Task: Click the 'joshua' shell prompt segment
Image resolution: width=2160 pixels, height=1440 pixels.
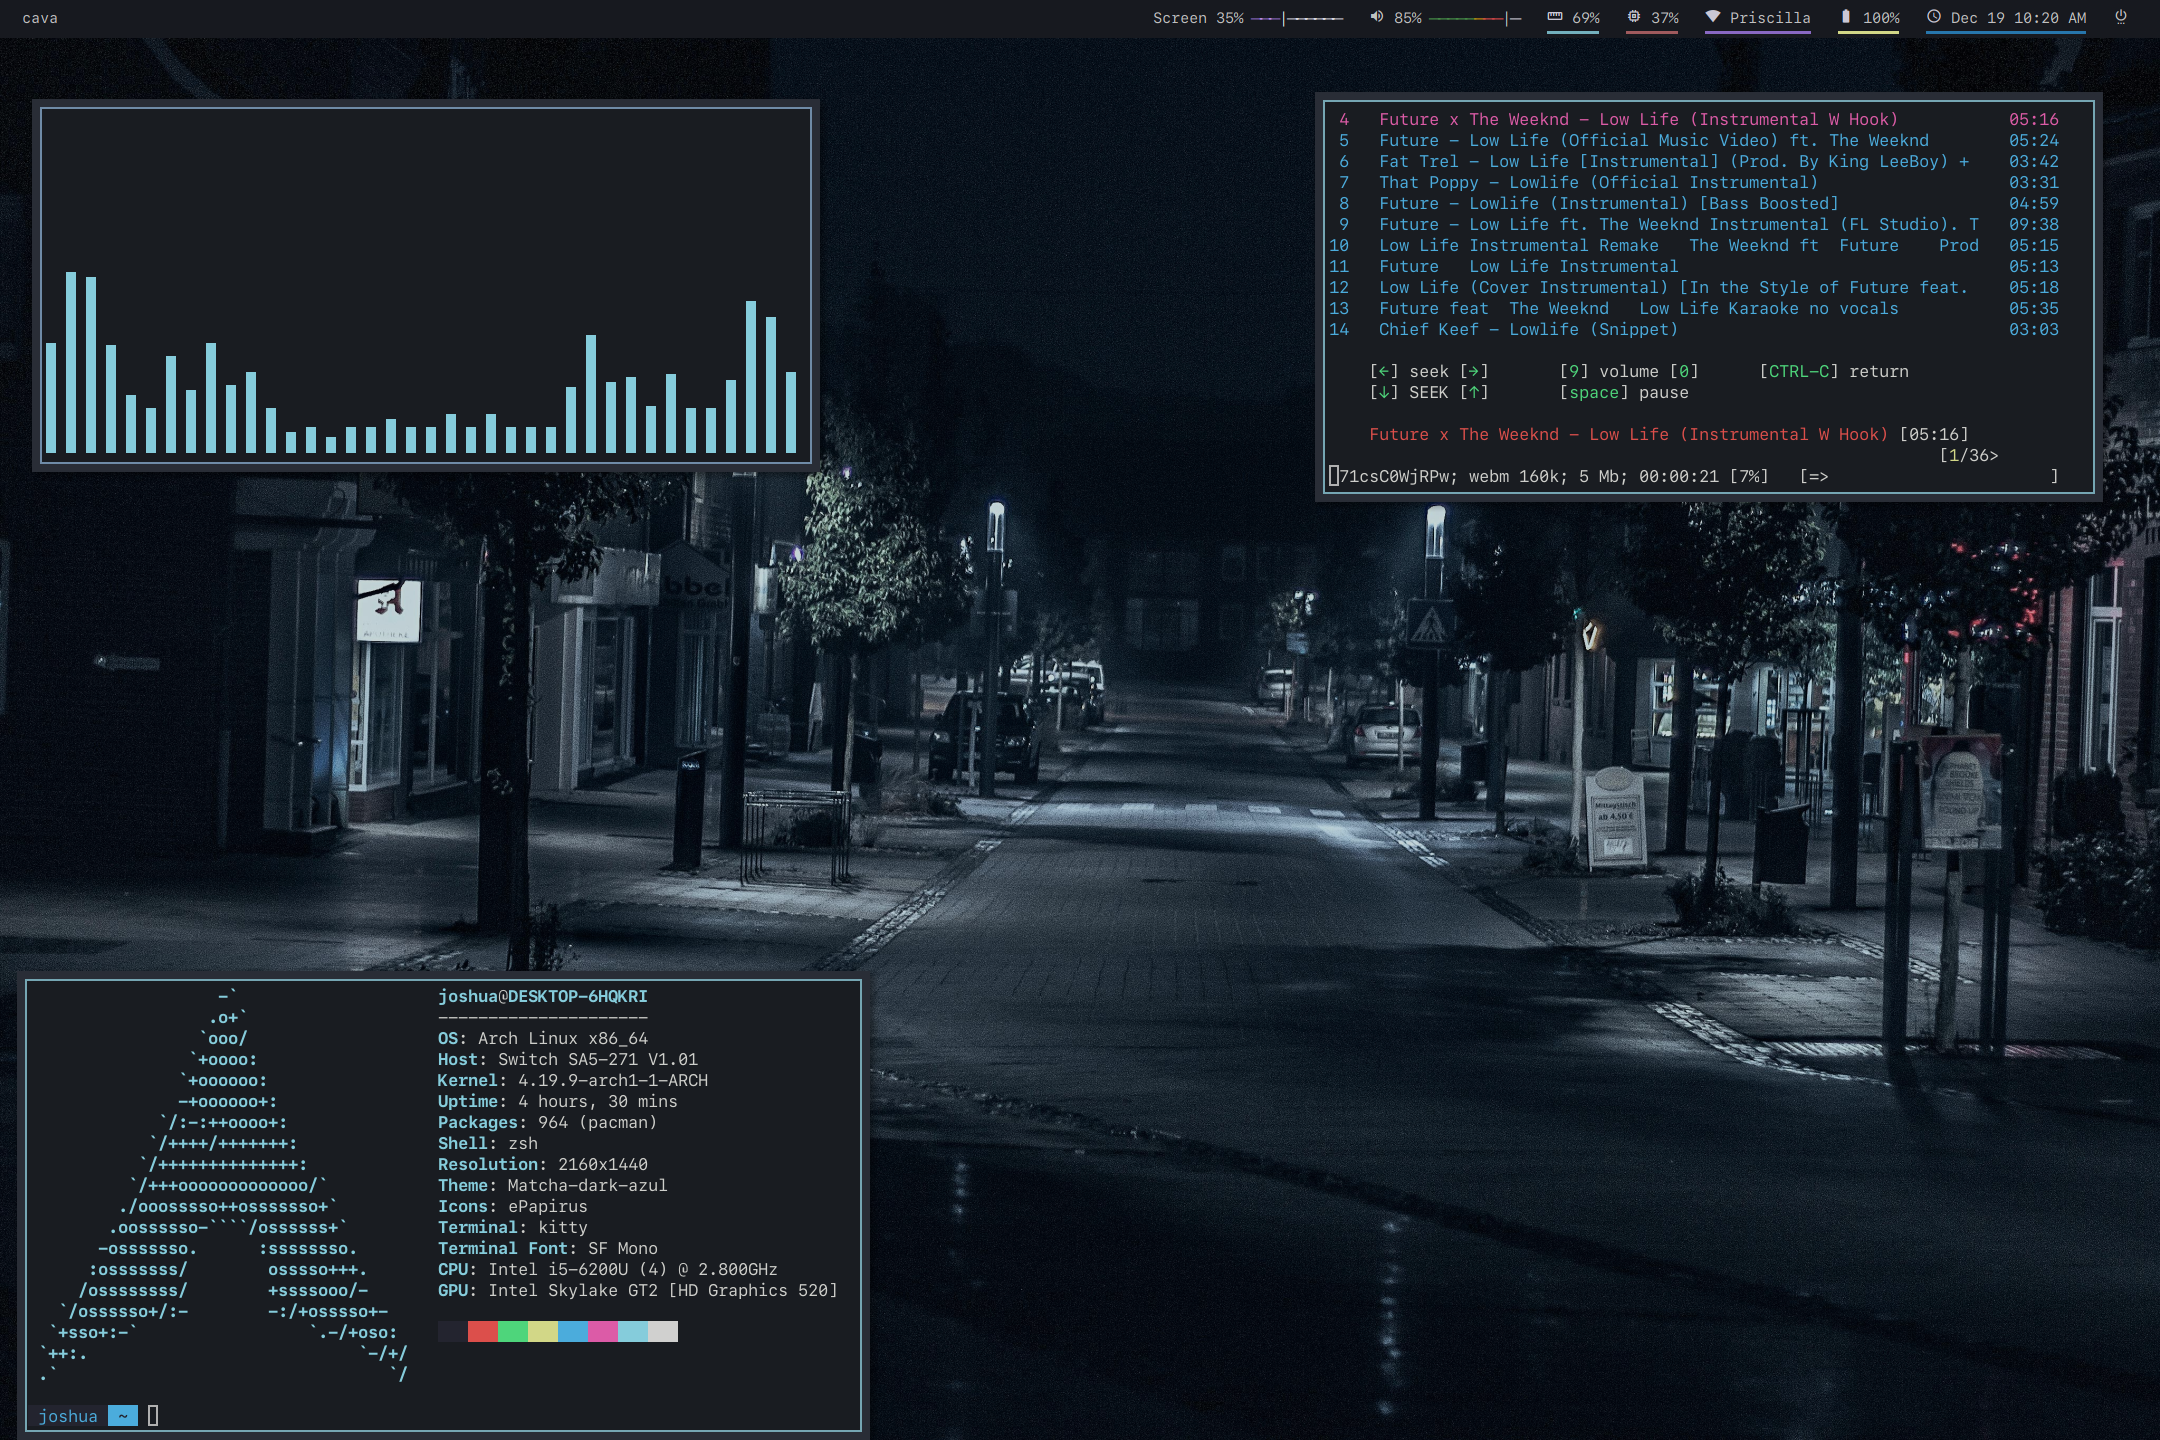Action: pyautogui.click(x=68, y=1416)
